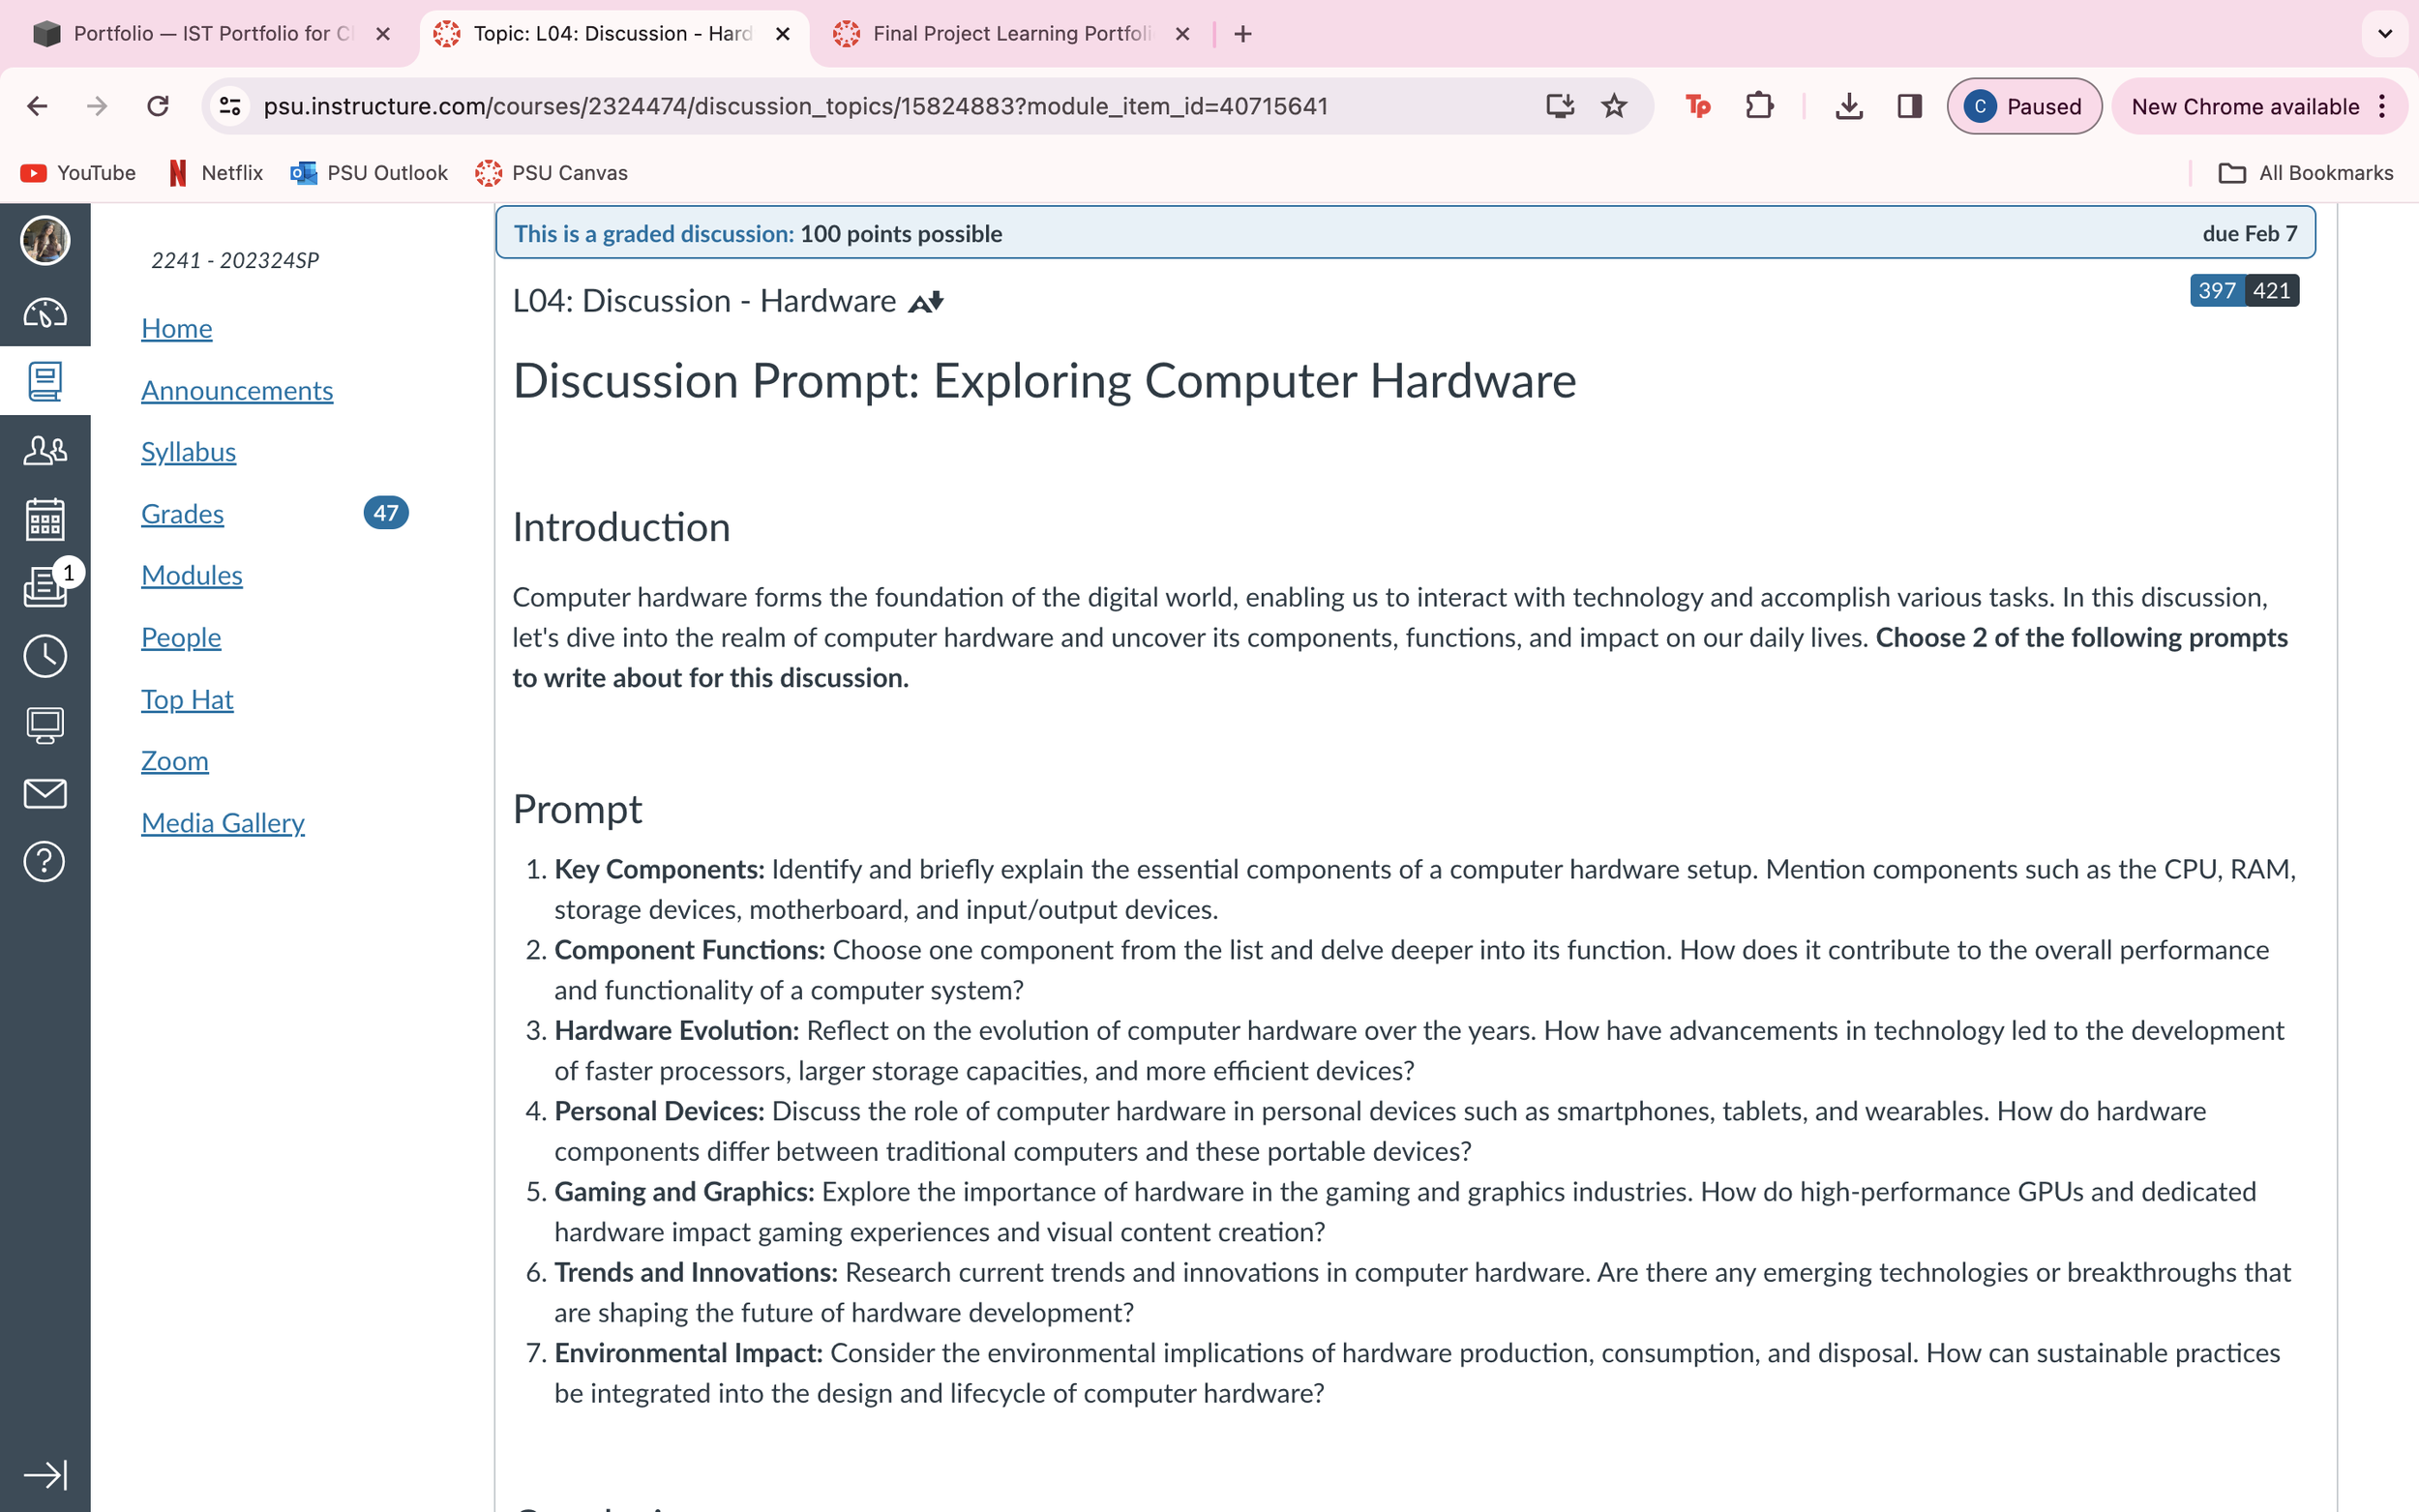The width and height of the screenshot is (2419, 1512).
Task: Open the Grades link
Action: tap(182, 514)
